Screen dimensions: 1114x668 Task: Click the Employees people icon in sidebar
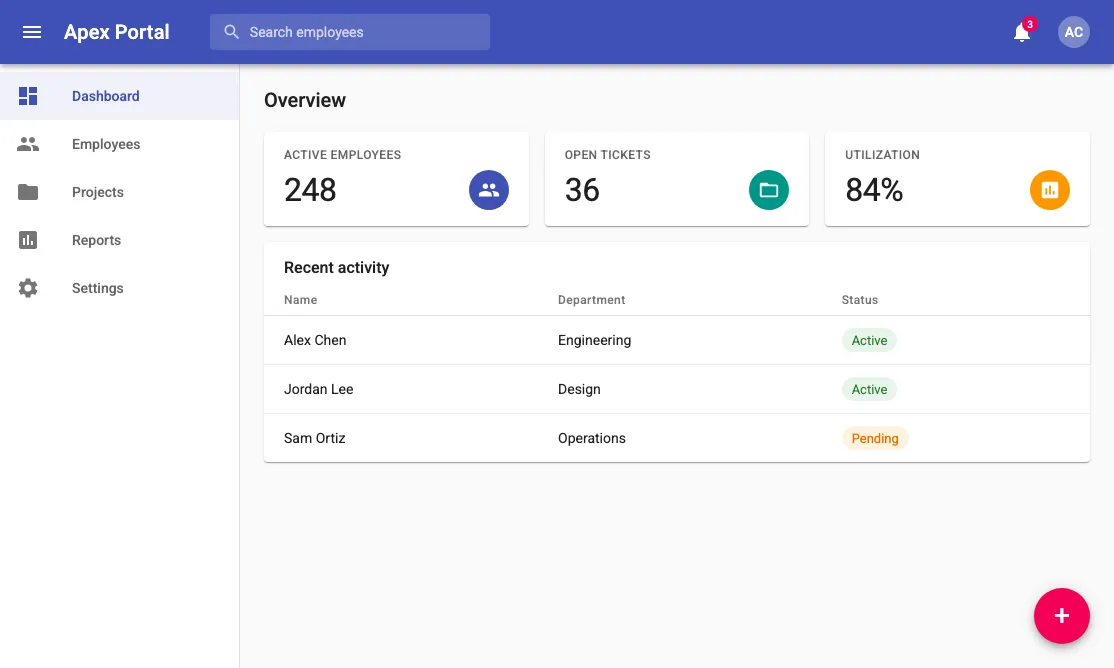coord(28,144)
